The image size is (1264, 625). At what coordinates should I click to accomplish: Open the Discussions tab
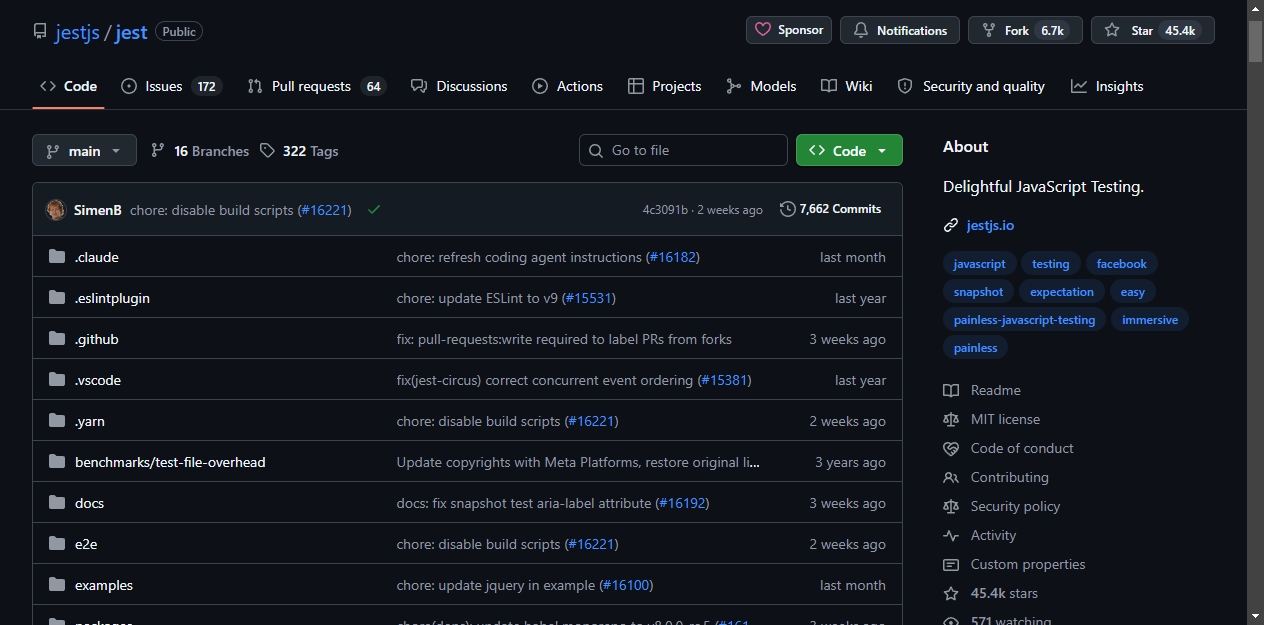coord(459,86)
